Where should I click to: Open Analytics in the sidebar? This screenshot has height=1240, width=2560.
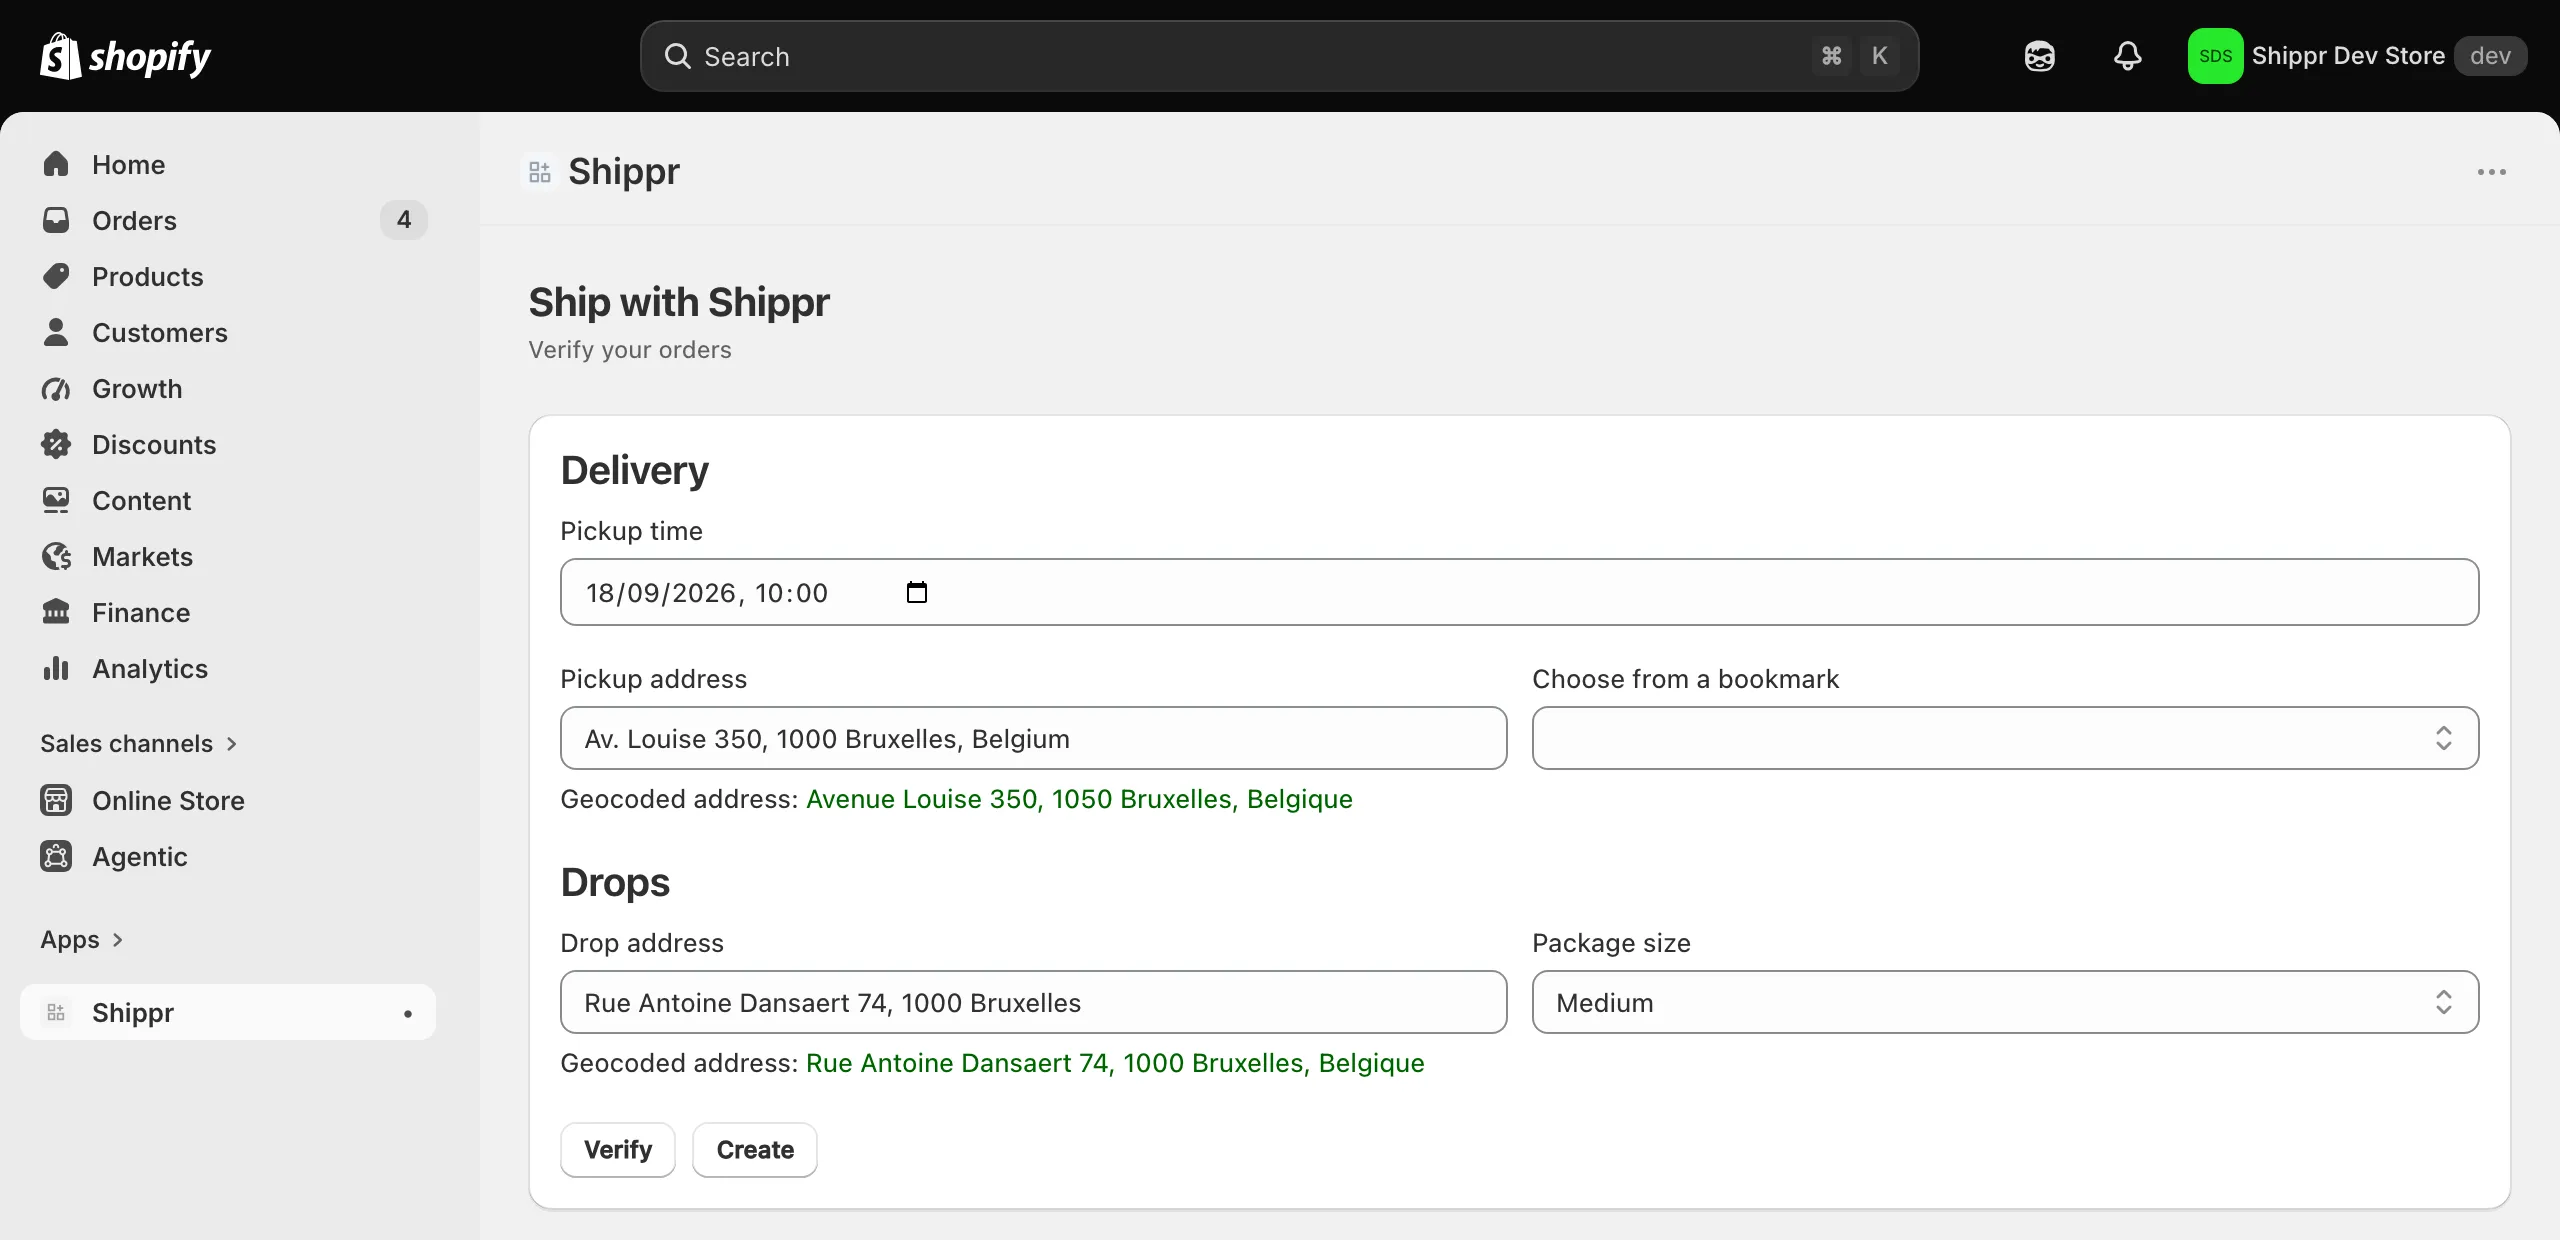pyautogui.click(x=228, y=668)
